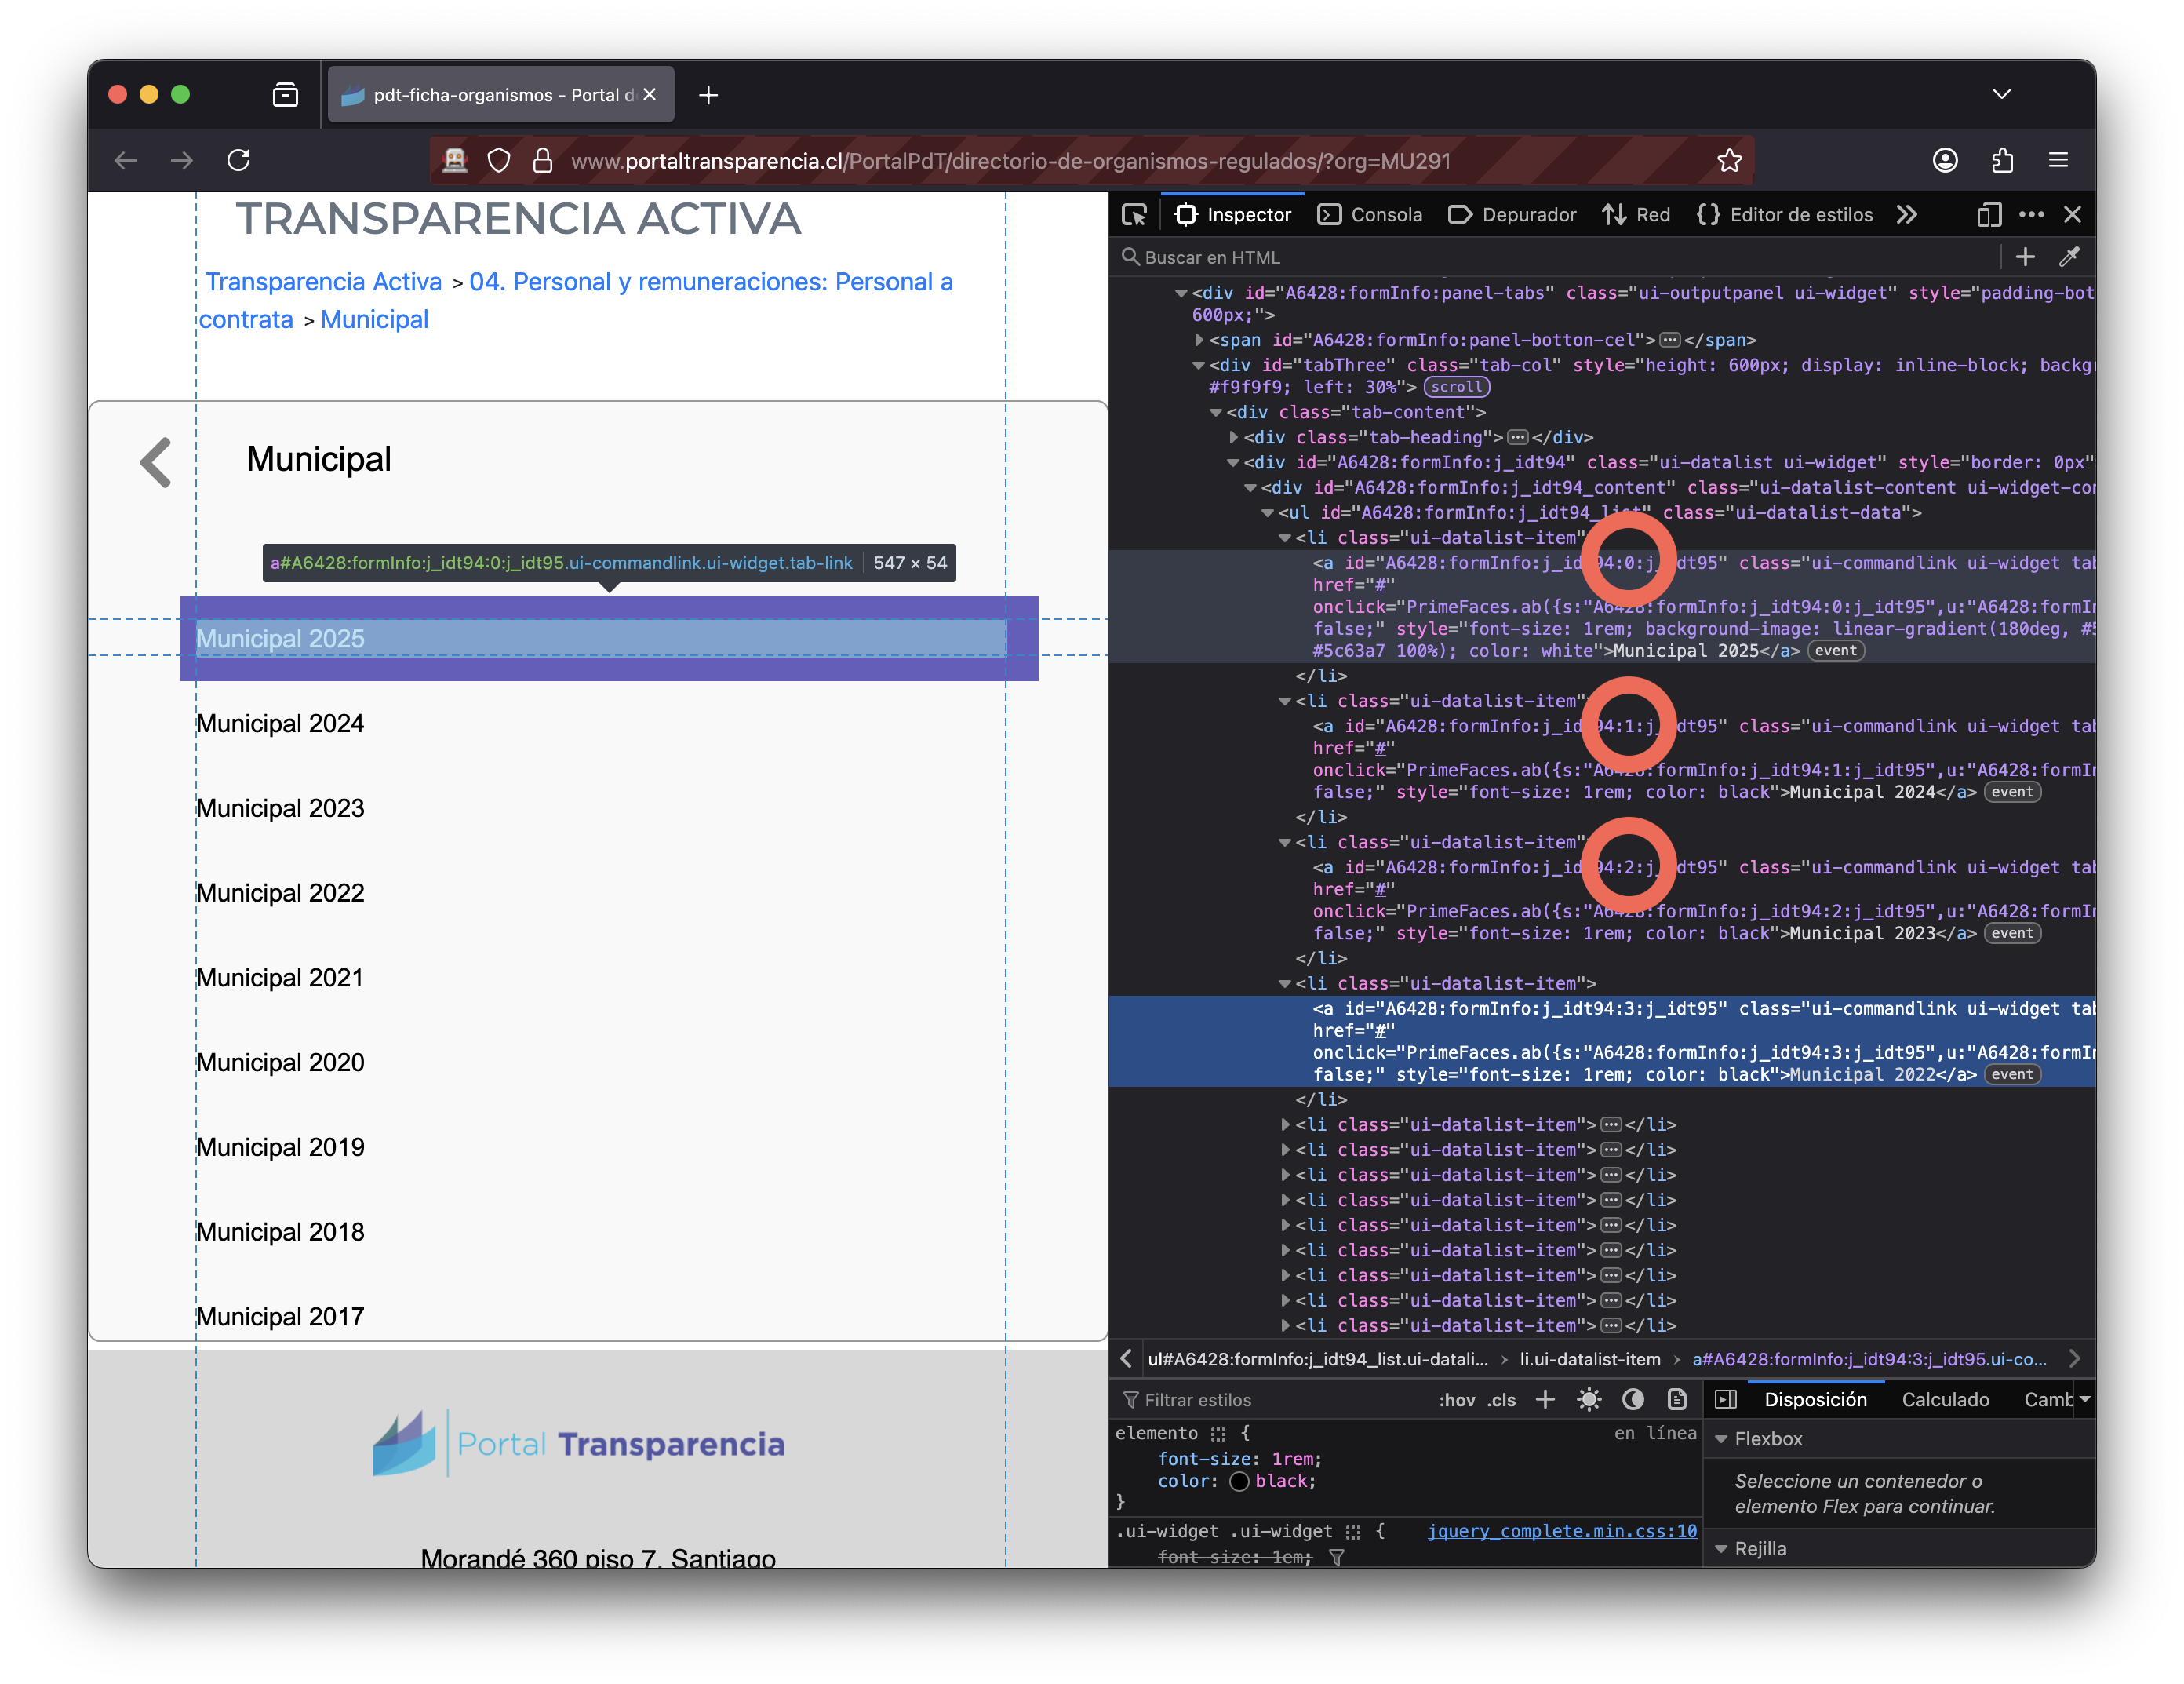Click the scroll badge on tabThree node
The width and height of the screenshot is (2184, 1684).
(x=1457, y=387)
